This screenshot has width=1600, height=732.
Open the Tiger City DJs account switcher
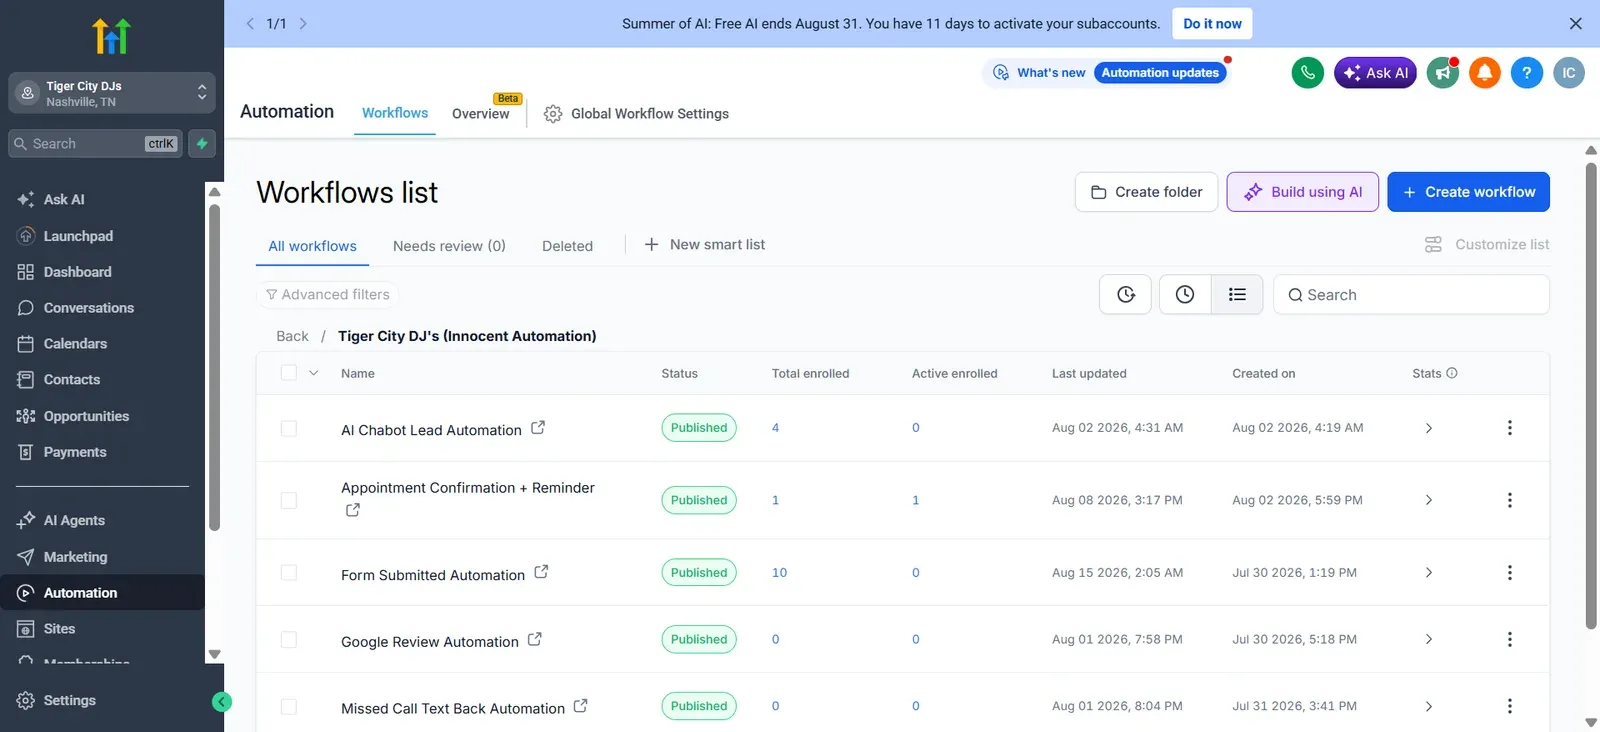(x=112, y=93)
